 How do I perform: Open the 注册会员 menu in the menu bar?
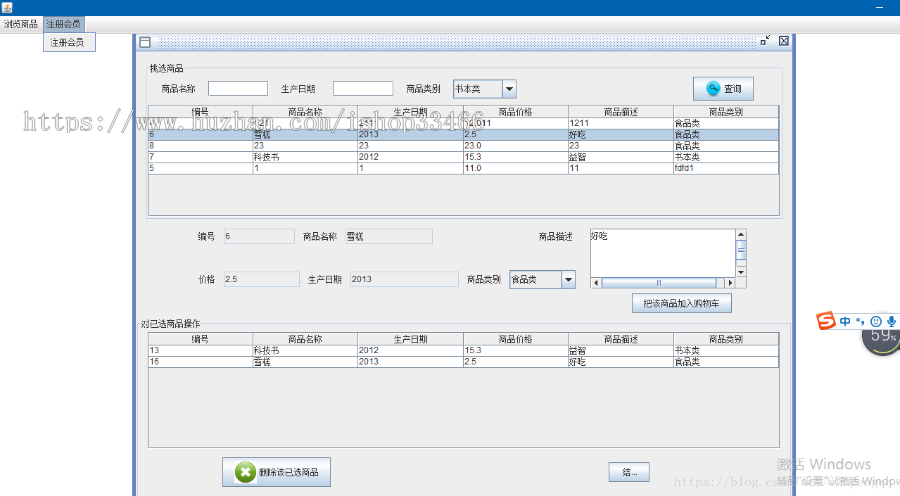(64, 24)
